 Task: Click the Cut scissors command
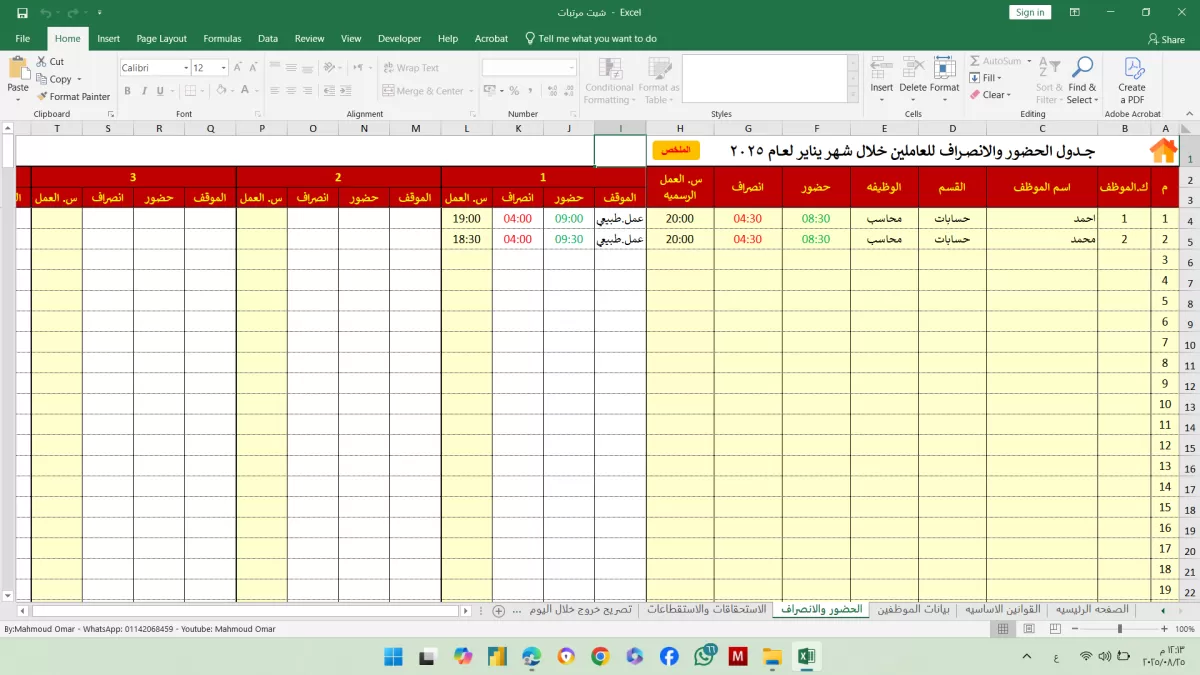coord(50,62)
